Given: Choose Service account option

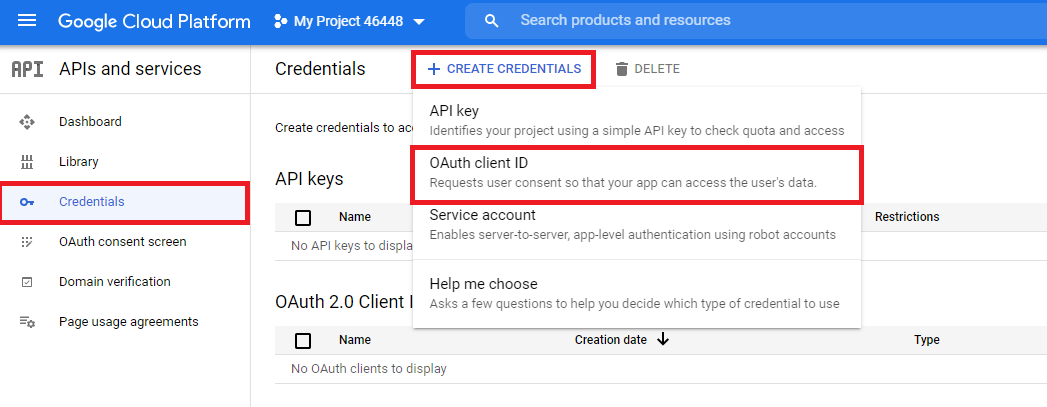Looking at the screenshot, I should (x=637, y=225).
